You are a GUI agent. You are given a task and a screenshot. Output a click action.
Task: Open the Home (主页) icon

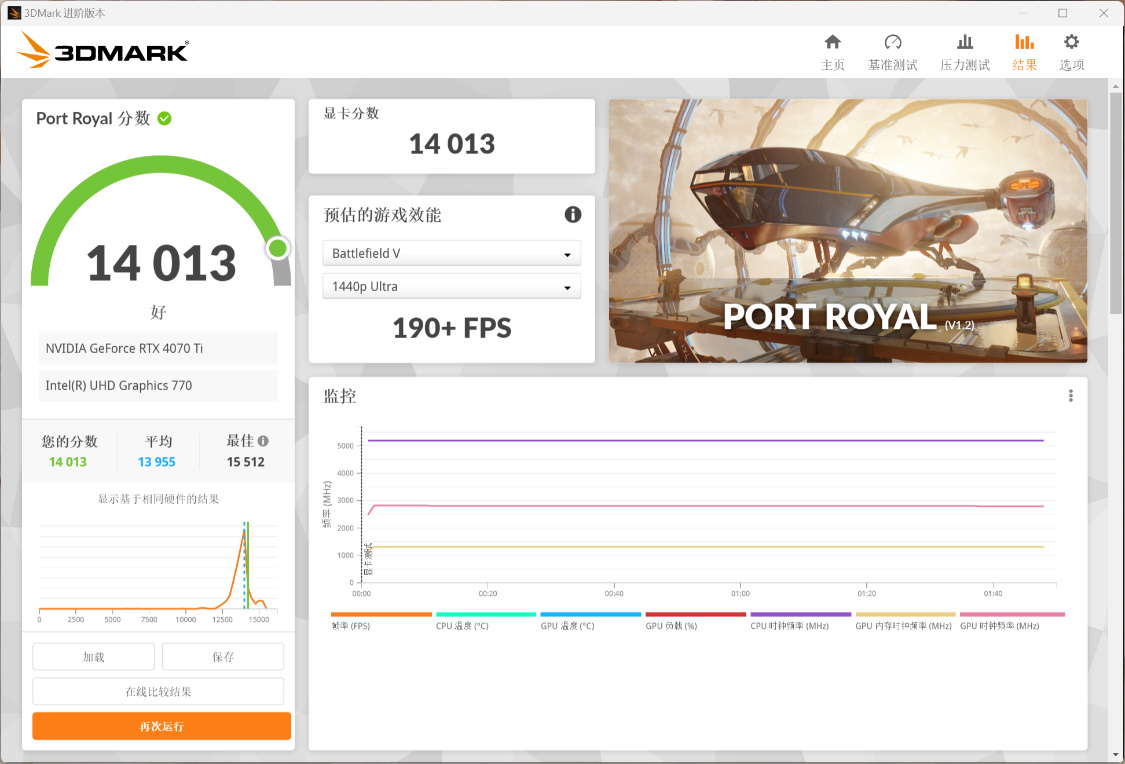832,42
